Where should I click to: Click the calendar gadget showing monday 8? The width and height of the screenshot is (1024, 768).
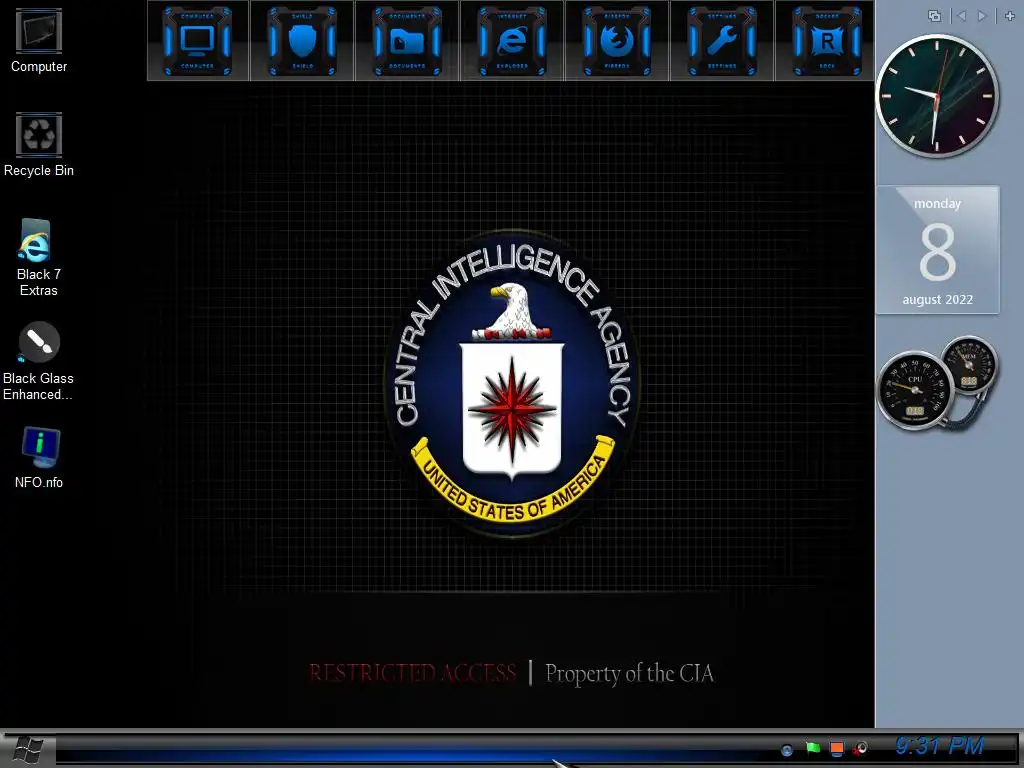(x=937, y=250)
